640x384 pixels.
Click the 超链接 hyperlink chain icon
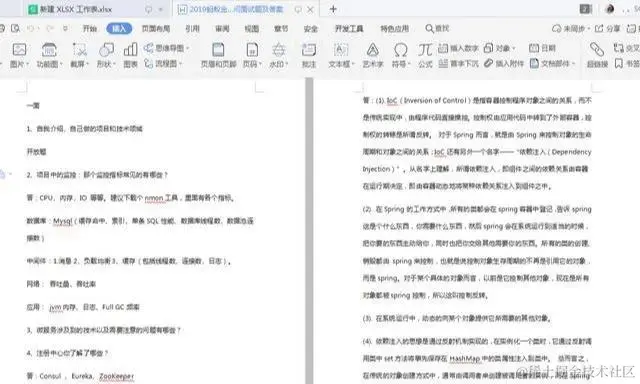[597, 50]
